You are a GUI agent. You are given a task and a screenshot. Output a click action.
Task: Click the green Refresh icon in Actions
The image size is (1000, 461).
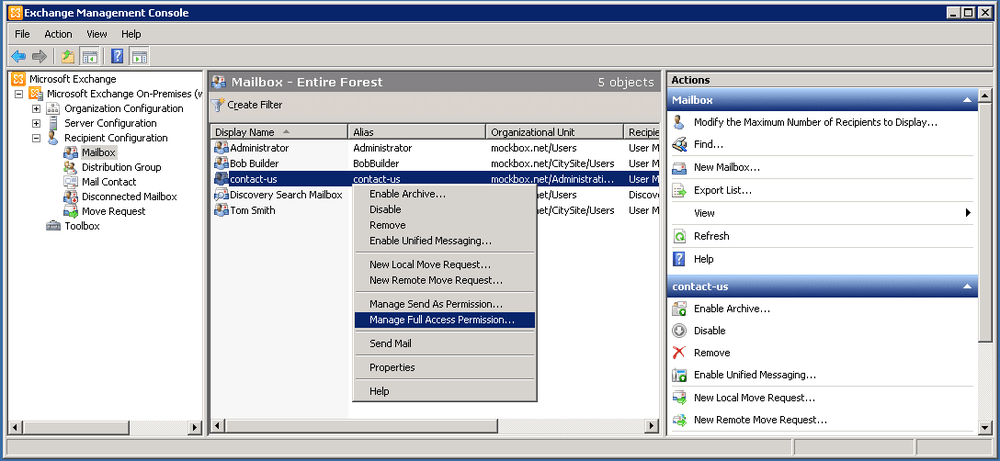(x=680, y=236)
